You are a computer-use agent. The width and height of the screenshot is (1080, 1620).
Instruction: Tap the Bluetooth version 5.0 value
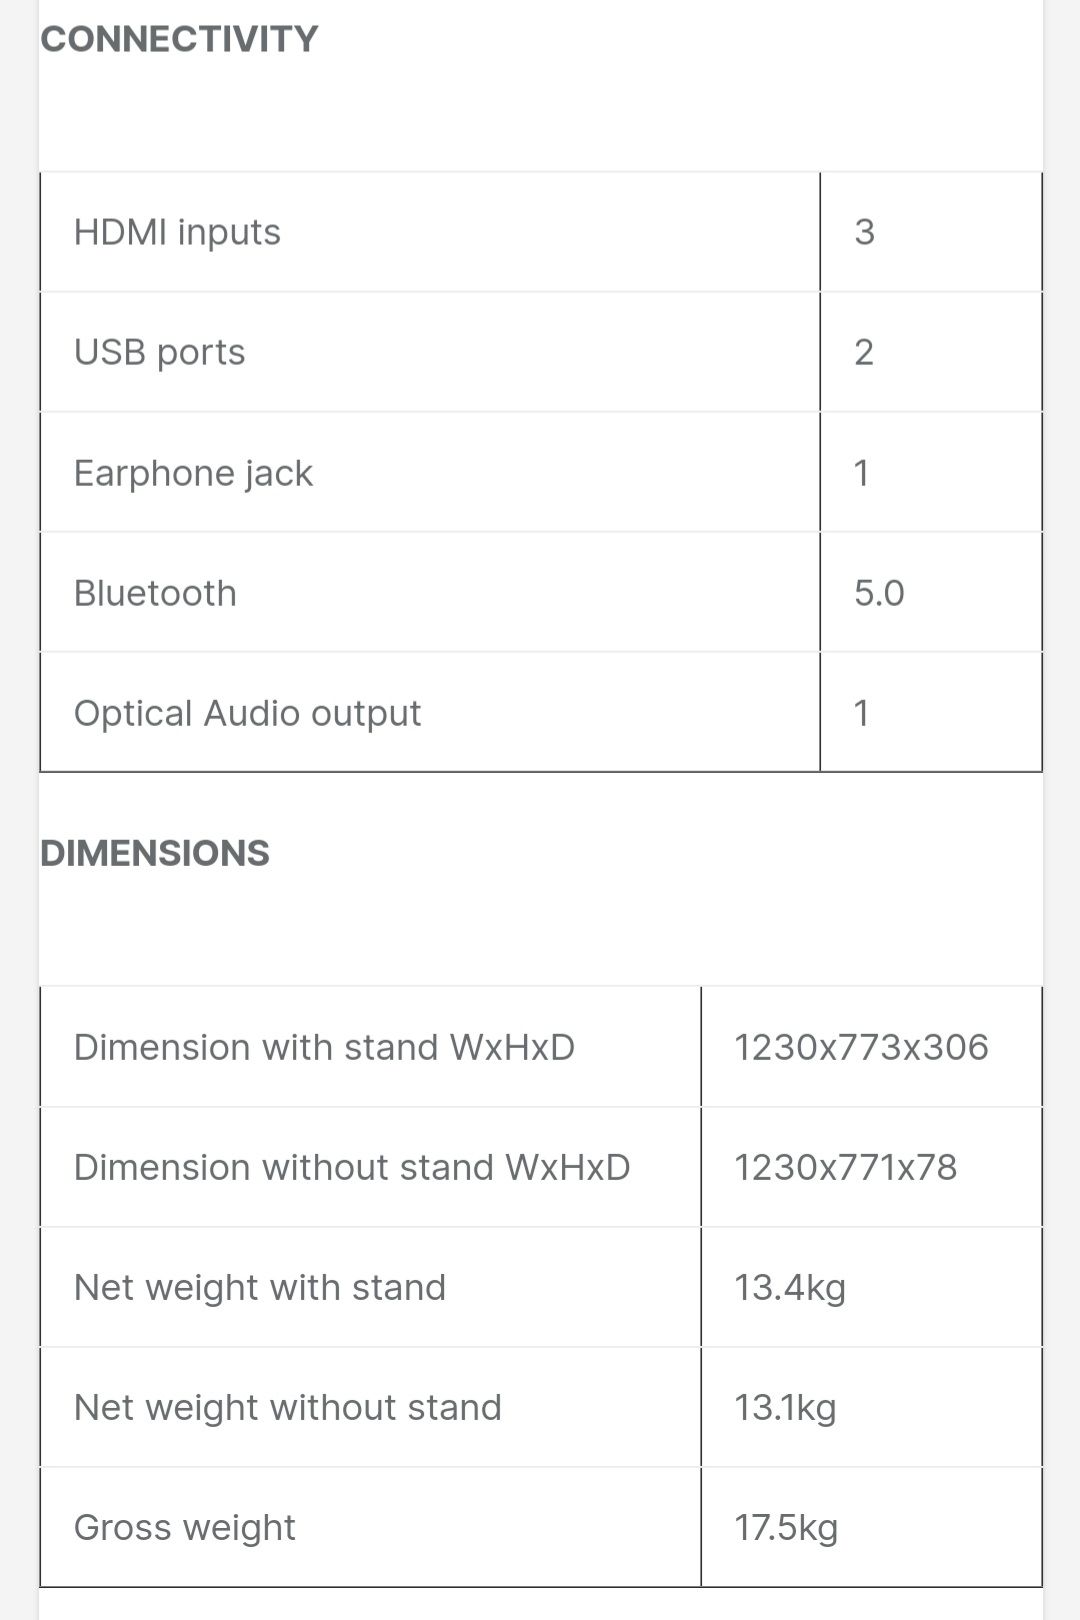coord(879,593)
